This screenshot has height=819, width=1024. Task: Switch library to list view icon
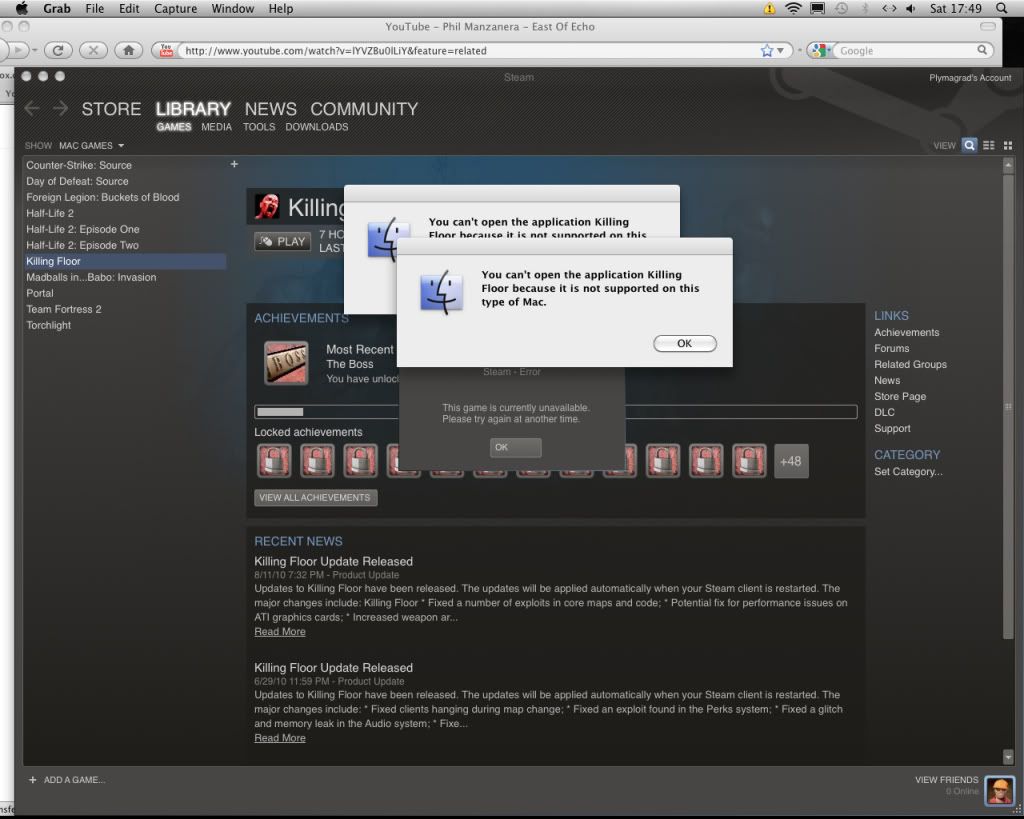(x=989, y=145)
